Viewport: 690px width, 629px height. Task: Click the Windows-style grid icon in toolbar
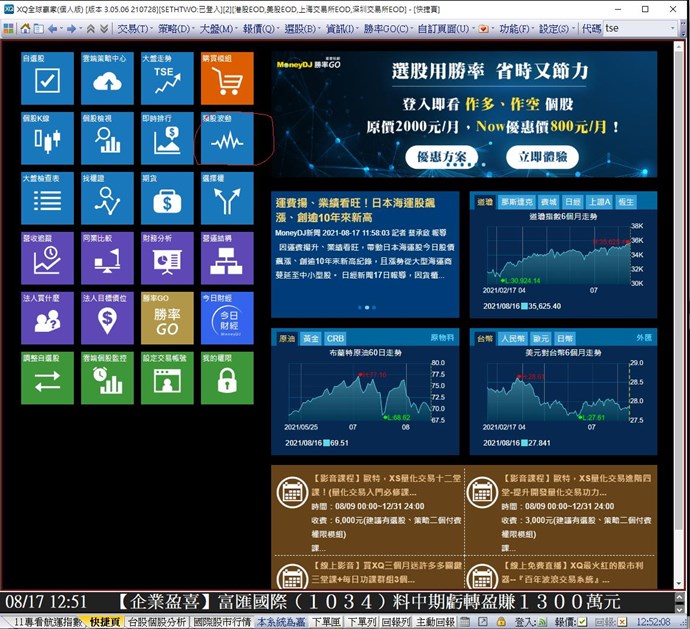click(x=8, y=29)
